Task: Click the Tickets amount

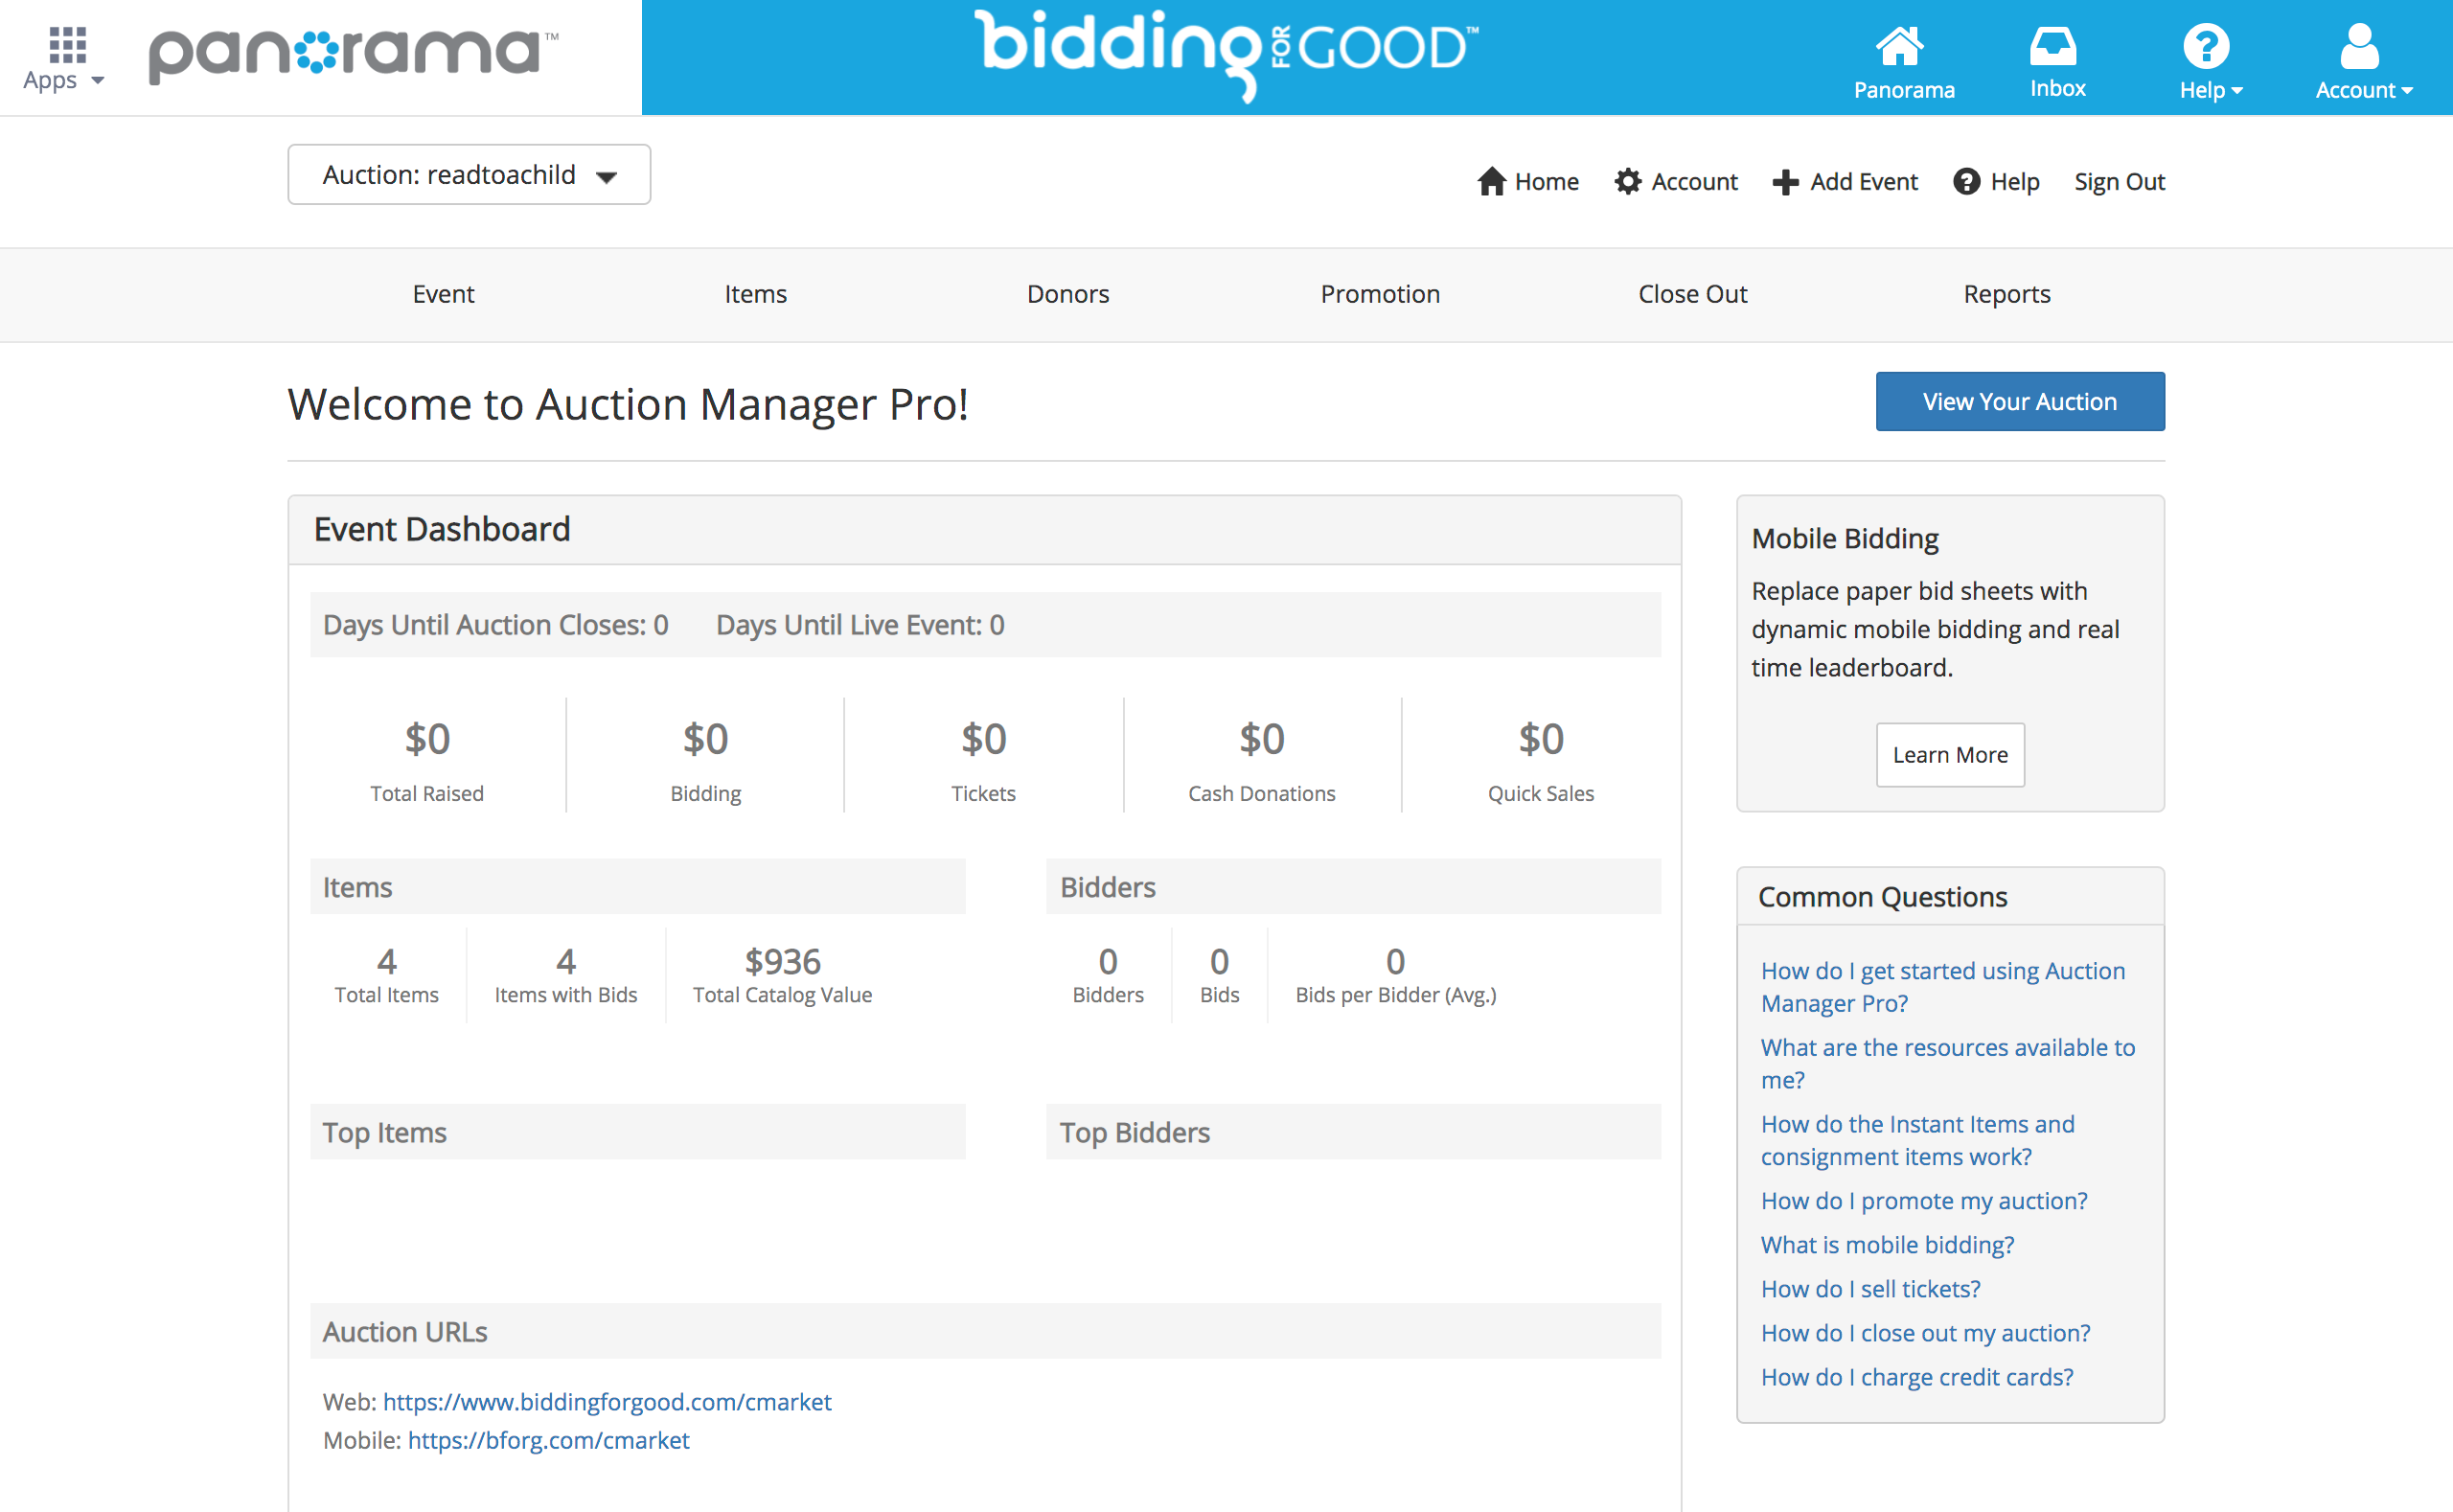Action: (983, 739)
